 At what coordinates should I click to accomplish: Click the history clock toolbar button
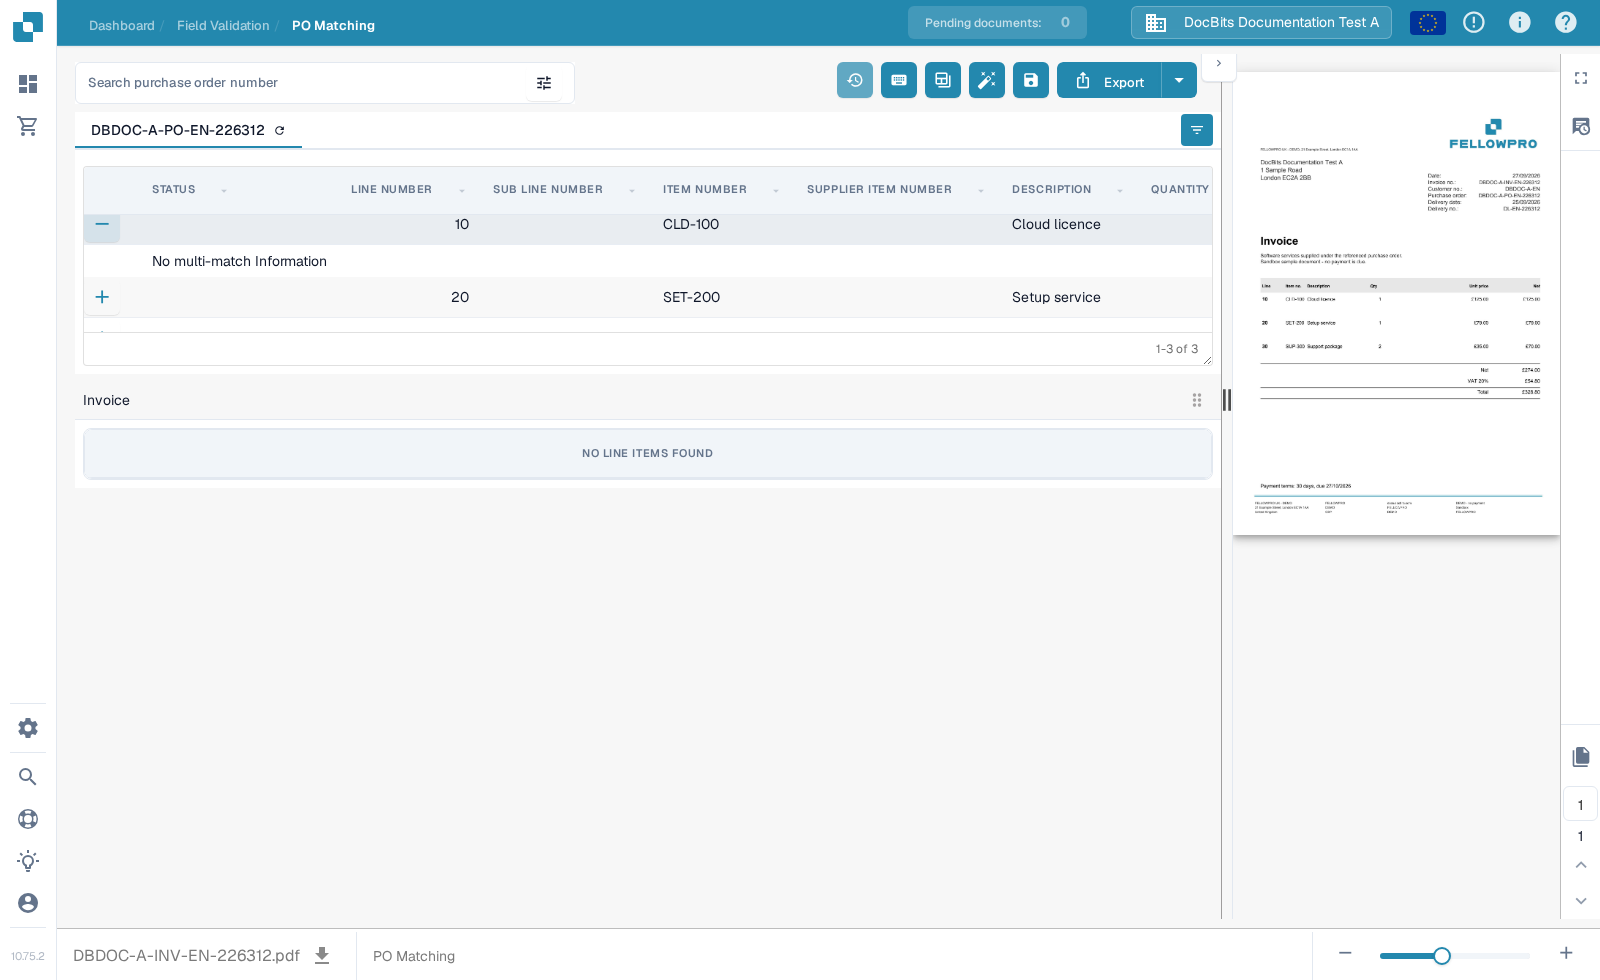tap(855, 80)
